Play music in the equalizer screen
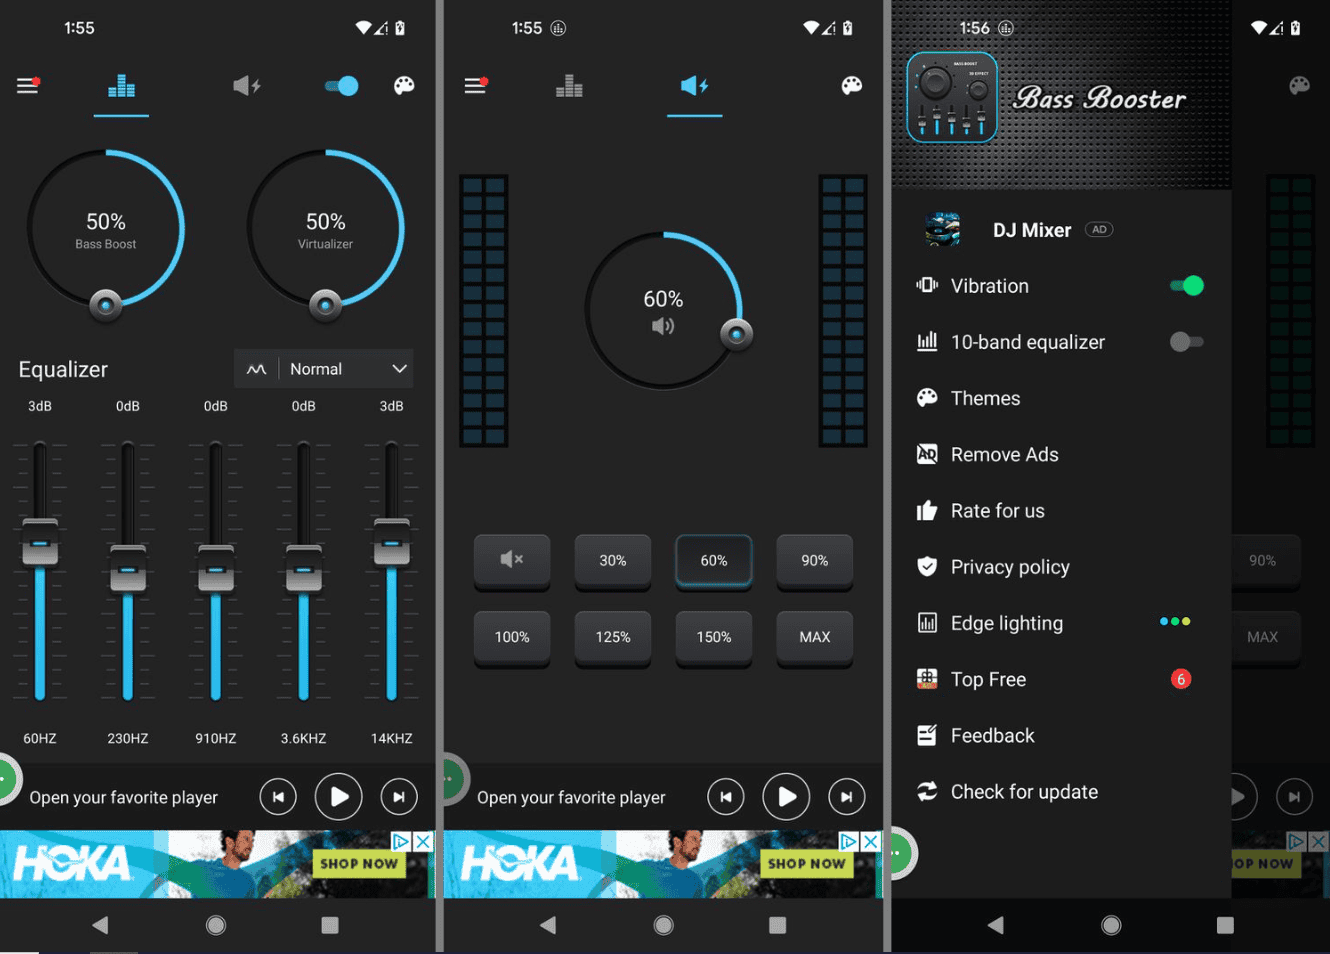This screenshot has height=954, width=1330. [339, 797]
